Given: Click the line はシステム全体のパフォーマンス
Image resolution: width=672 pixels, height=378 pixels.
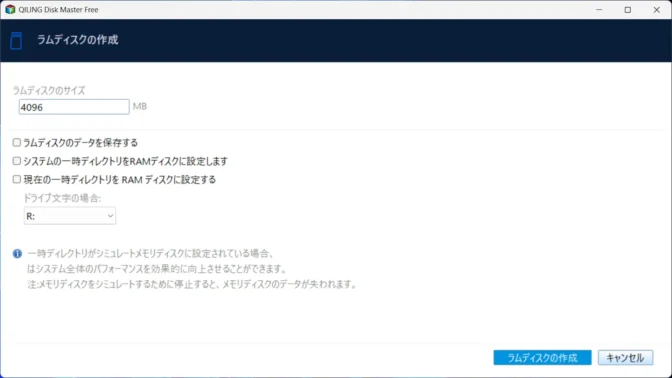Looking at the screenshot, I should coord(157,269).
